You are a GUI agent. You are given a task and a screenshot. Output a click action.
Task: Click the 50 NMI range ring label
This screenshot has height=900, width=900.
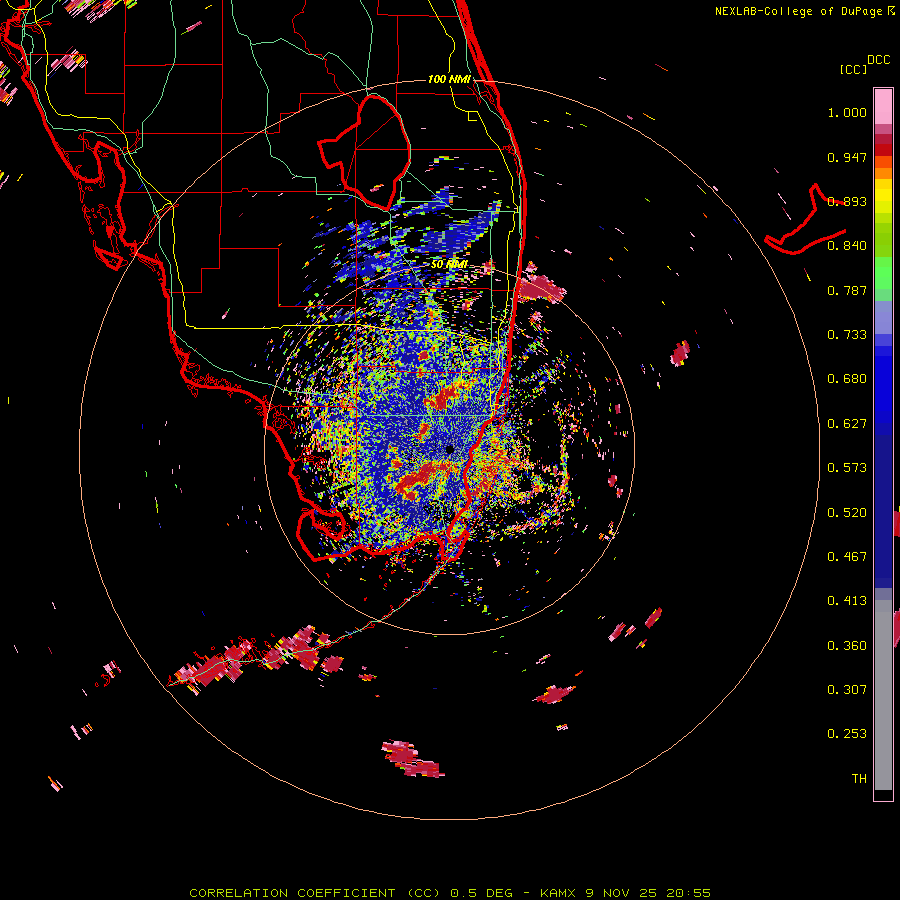[x=449, y=264]
